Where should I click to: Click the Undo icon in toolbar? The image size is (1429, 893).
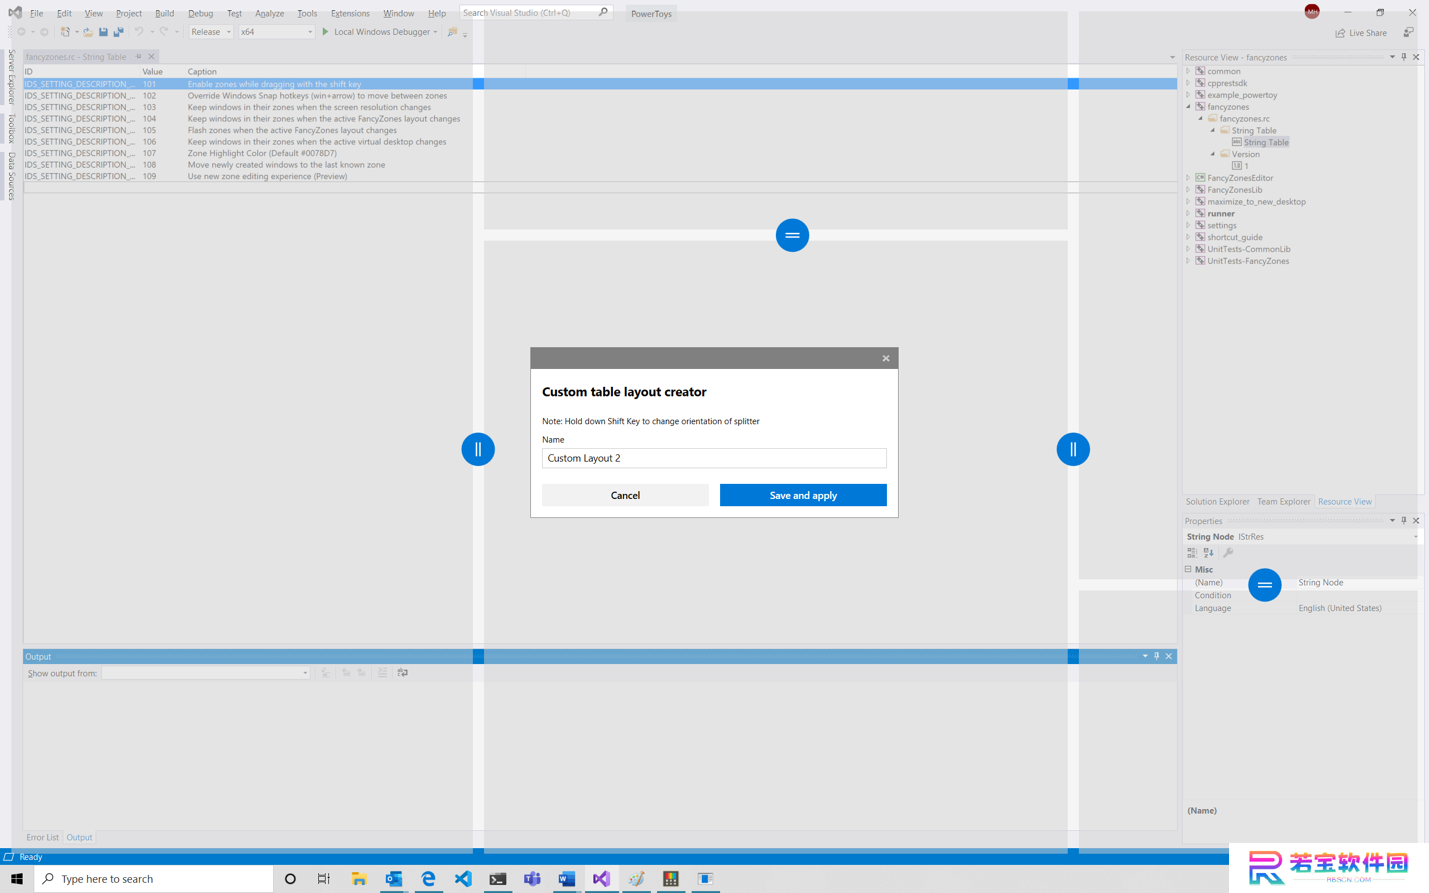[x=138, y=32]
